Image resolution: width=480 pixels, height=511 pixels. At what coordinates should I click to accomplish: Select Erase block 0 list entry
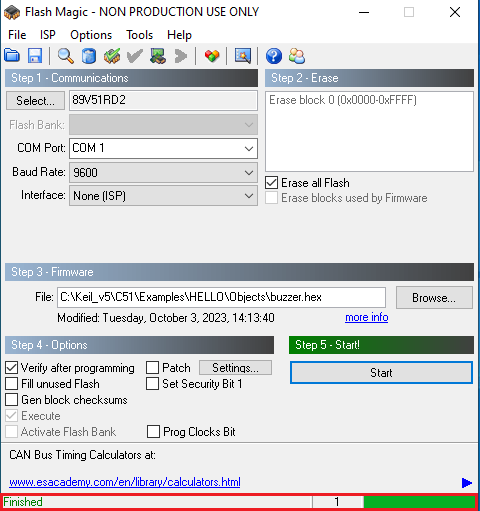click(x=343, y=100)
